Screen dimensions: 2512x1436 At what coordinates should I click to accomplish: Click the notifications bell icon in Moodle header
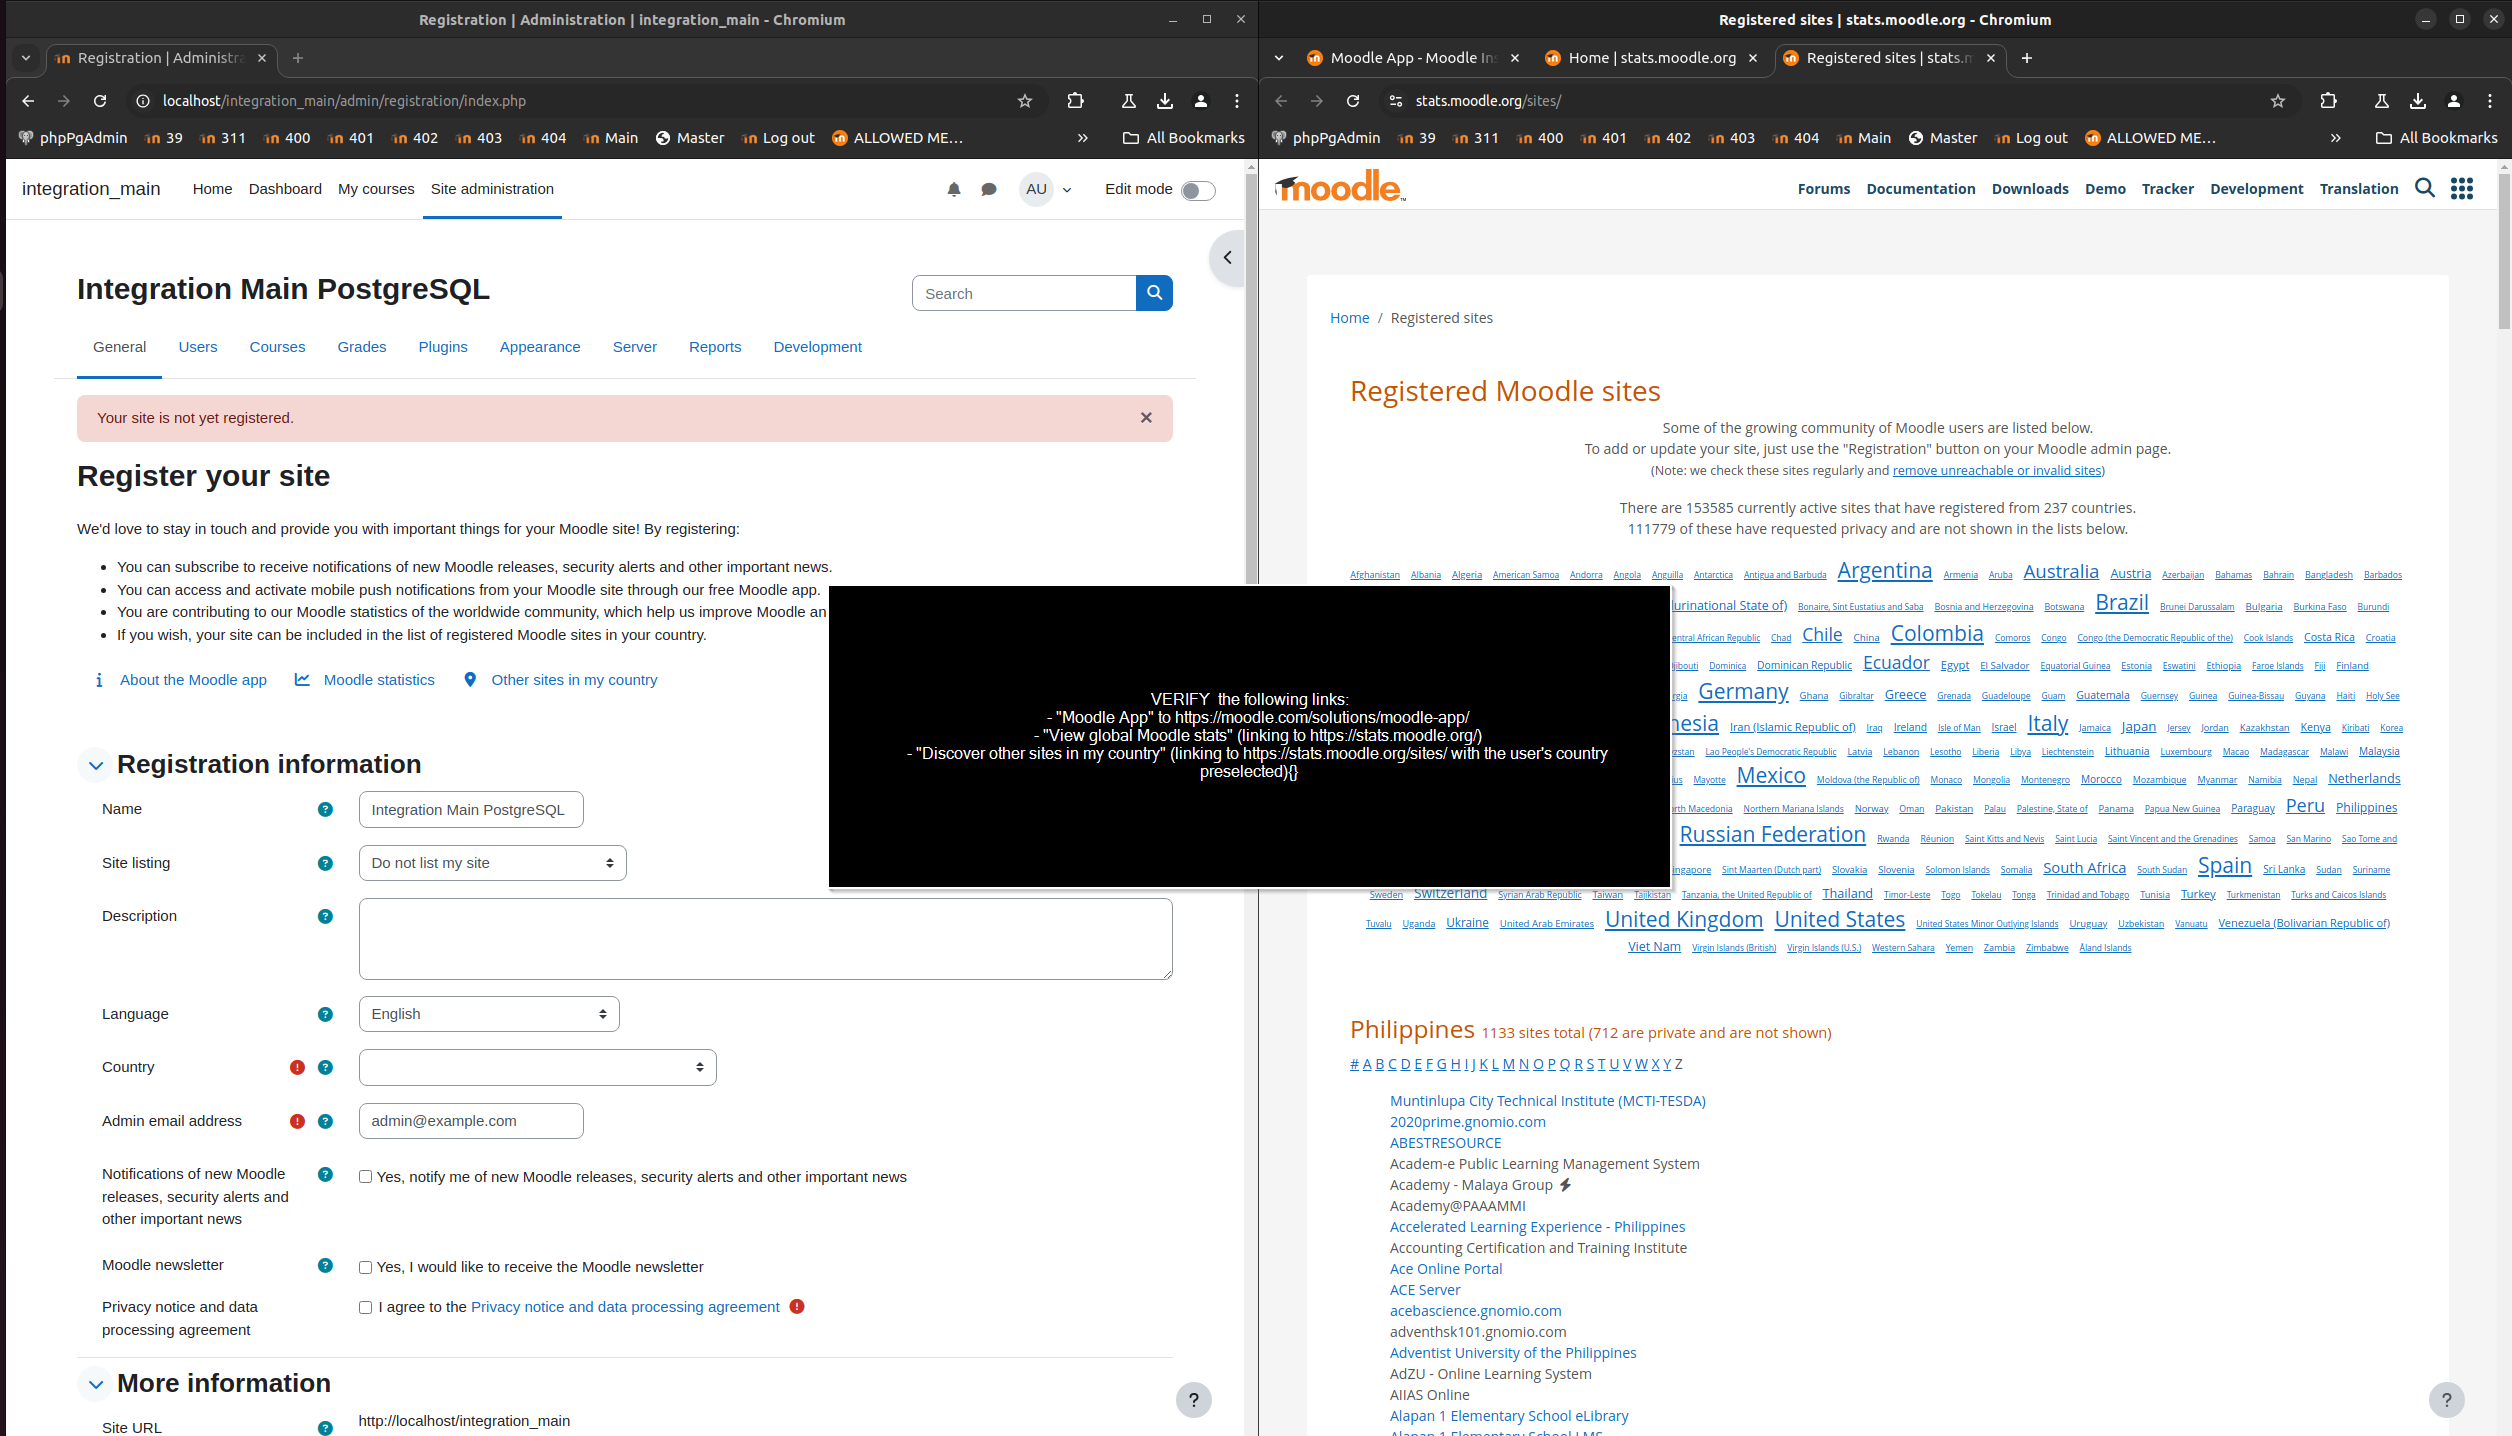[954, 189]
